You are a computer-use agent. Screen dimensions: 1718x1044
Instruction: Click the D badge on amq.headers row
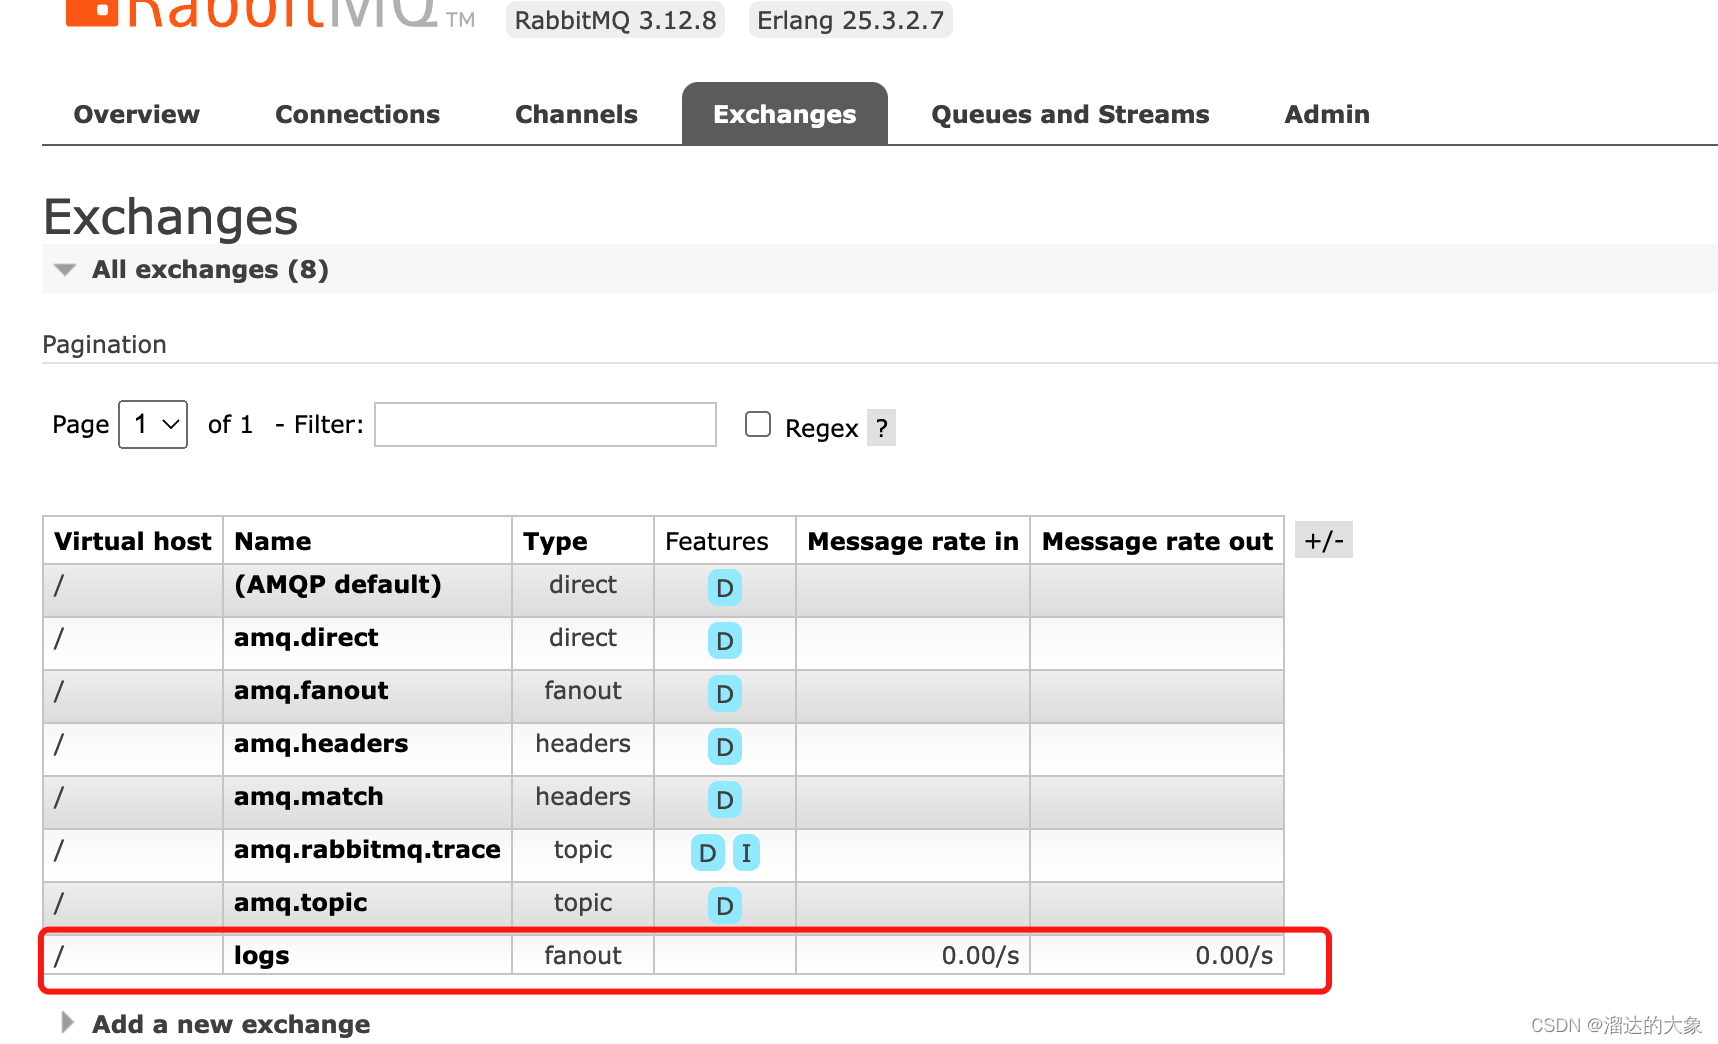click(x=724, y=747)
